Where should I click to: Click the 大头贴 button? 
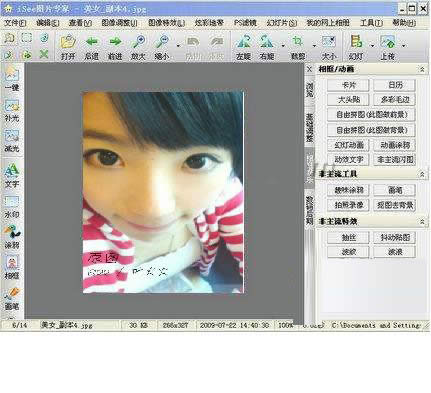[348, 99]
